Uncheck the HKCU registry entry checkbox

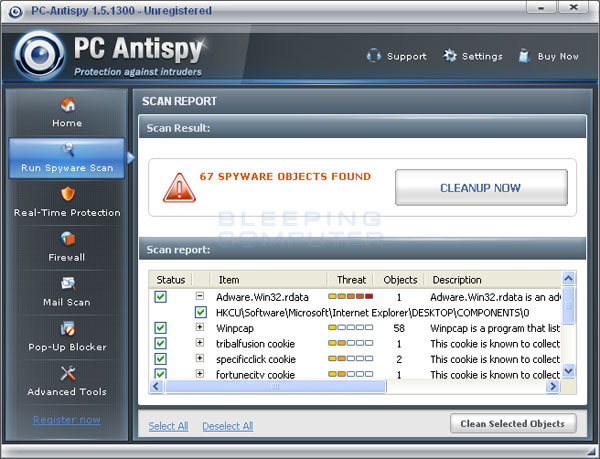201,312
